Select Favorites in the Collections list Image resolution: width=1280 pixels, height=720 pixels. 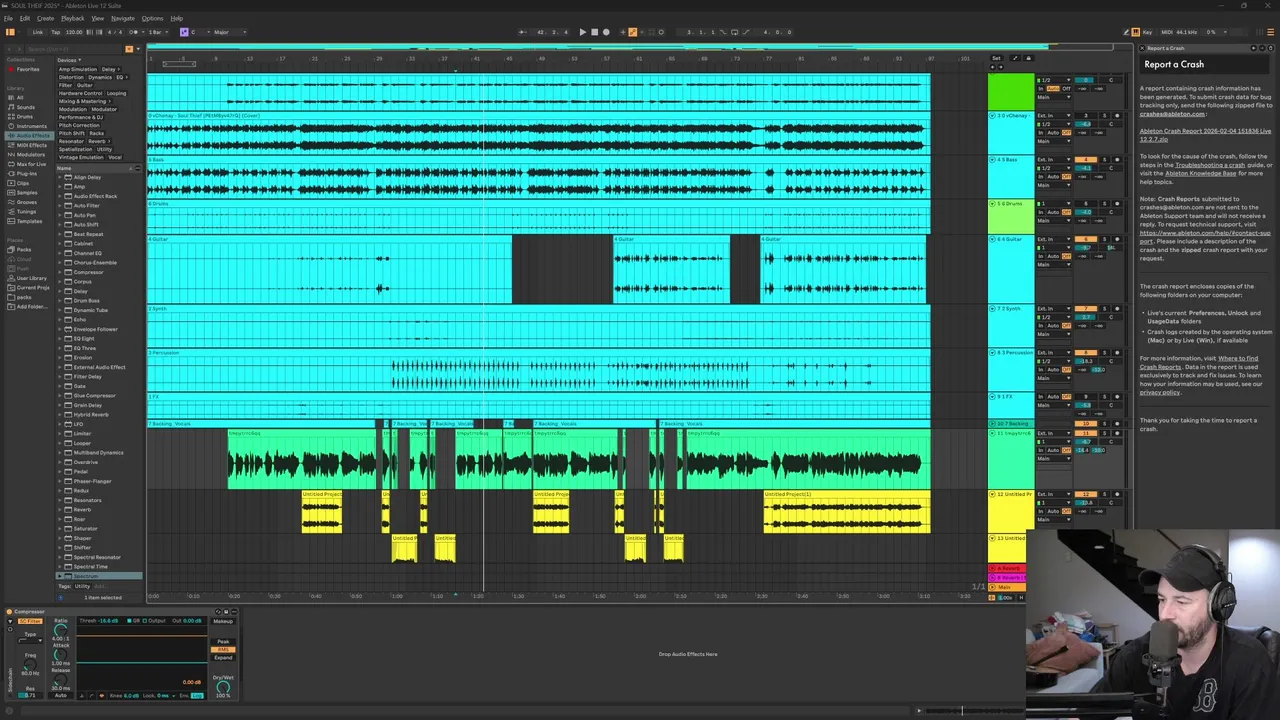tap(27, 69)
